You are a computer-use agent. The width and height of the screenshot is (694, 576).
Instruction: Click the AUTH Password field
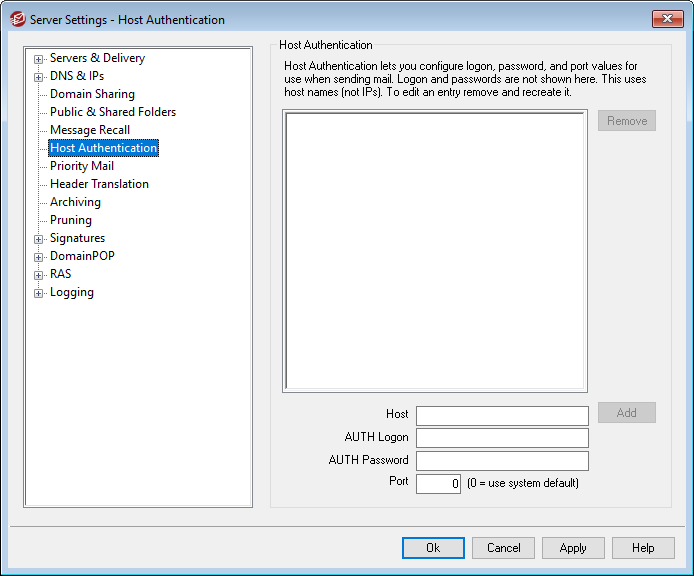[x=502, y=461]
